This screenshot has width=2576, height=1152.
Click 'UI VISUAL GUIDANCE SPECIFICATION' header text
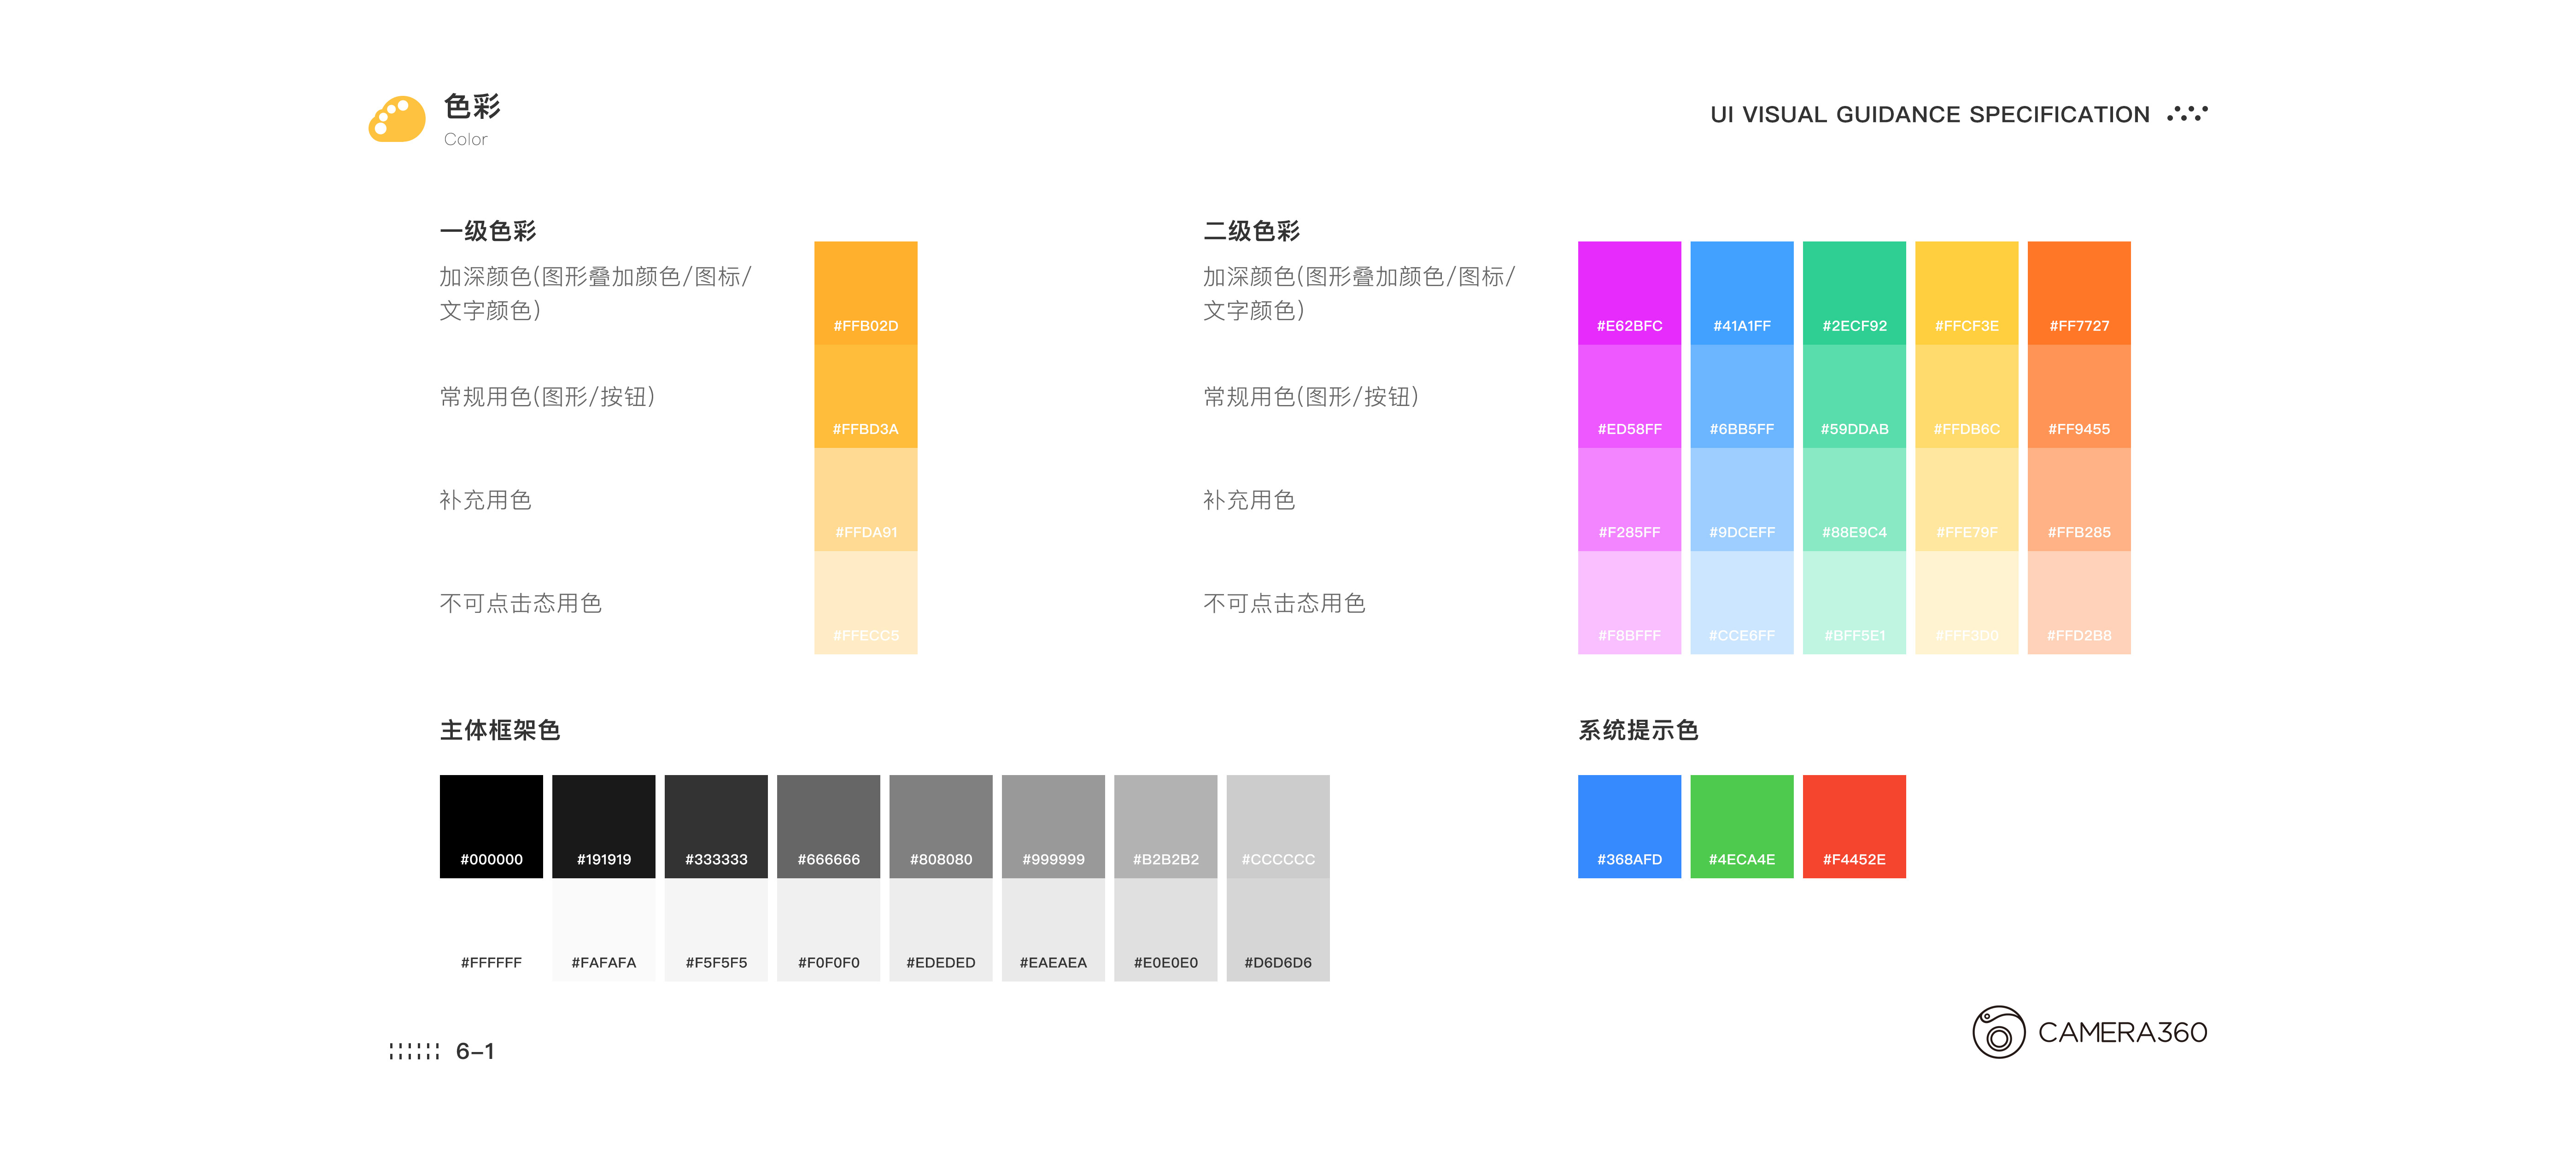pyautogui.click(x=1930, y=115)
